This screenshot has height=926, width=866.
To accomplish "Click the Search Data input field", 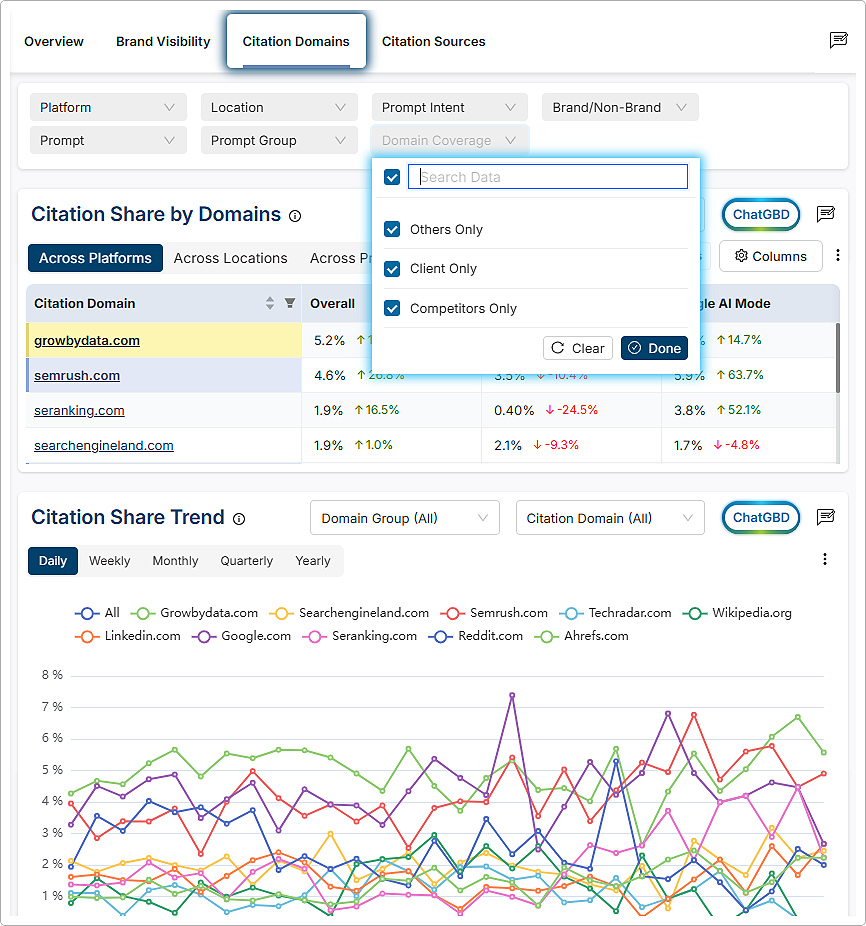I will tap(548, 177).
